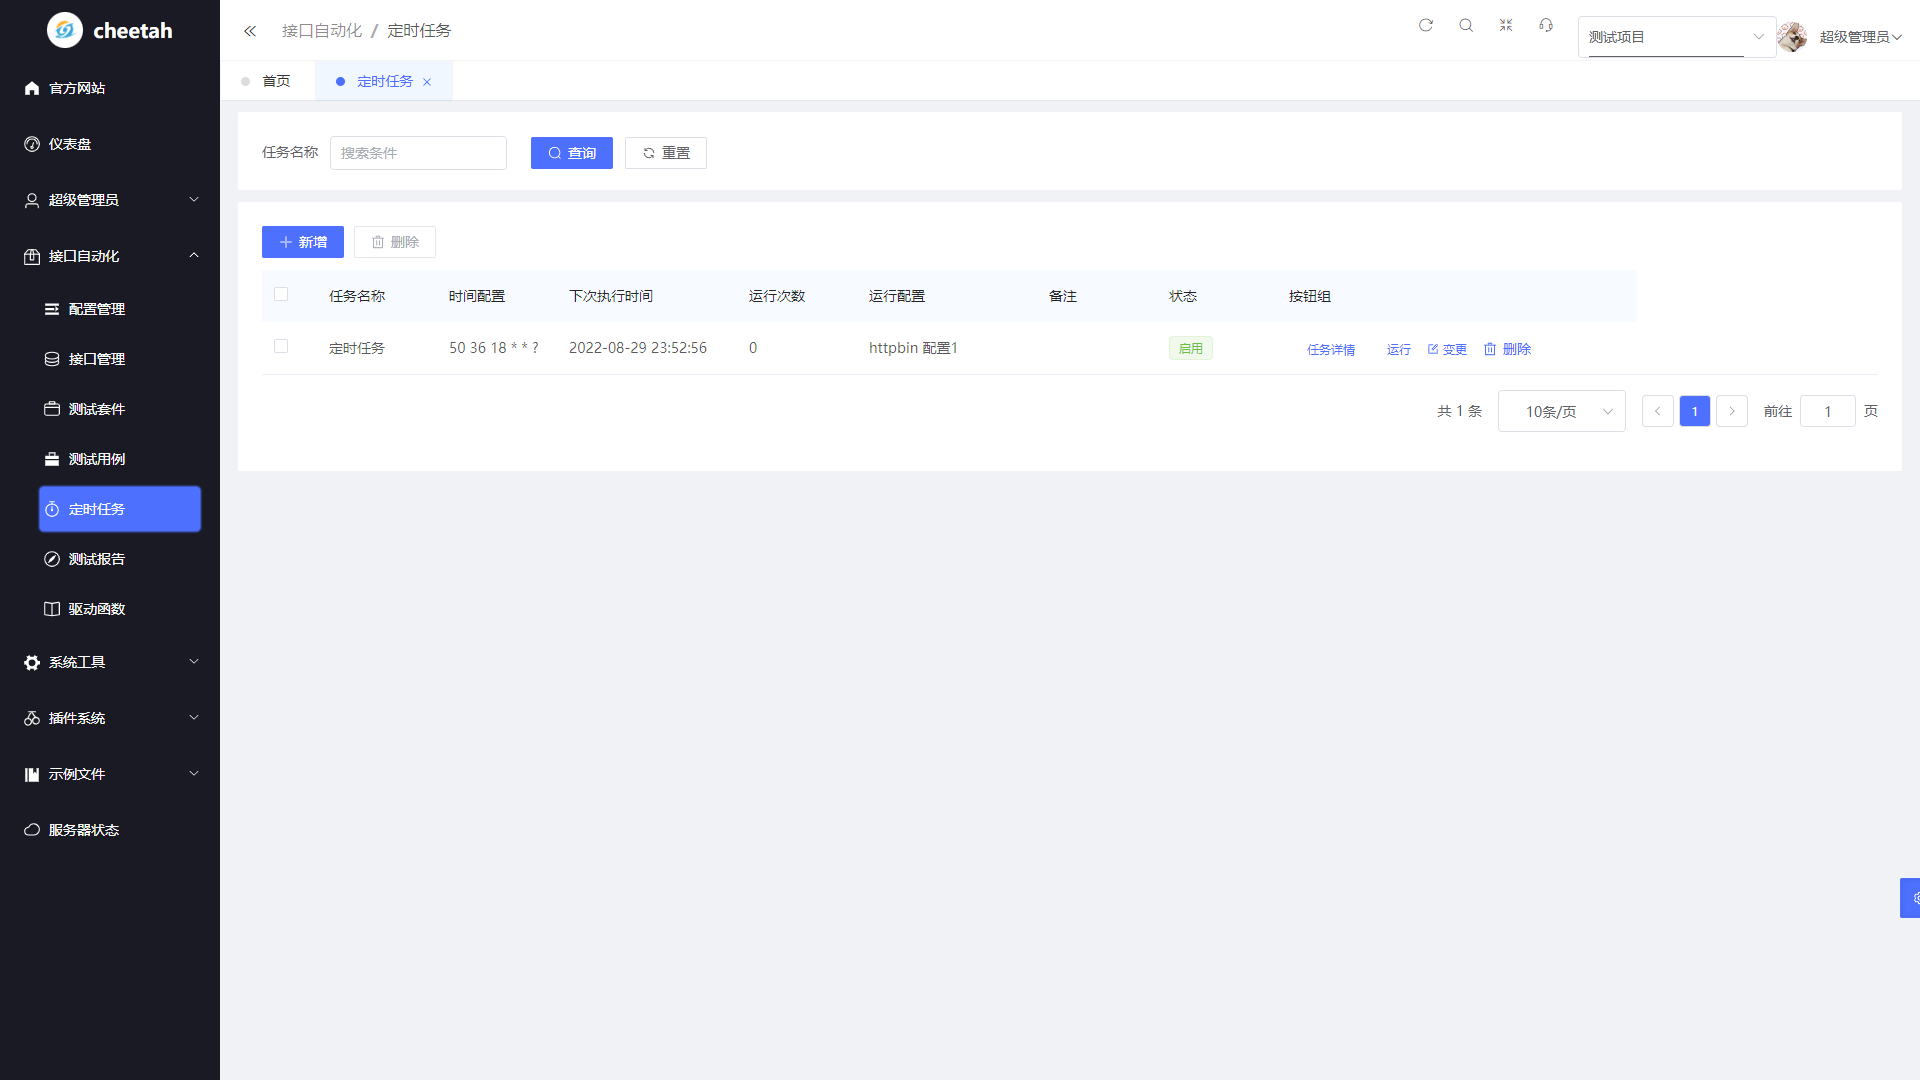Toggle the select-all checkbox in table header

click(281, 294)
